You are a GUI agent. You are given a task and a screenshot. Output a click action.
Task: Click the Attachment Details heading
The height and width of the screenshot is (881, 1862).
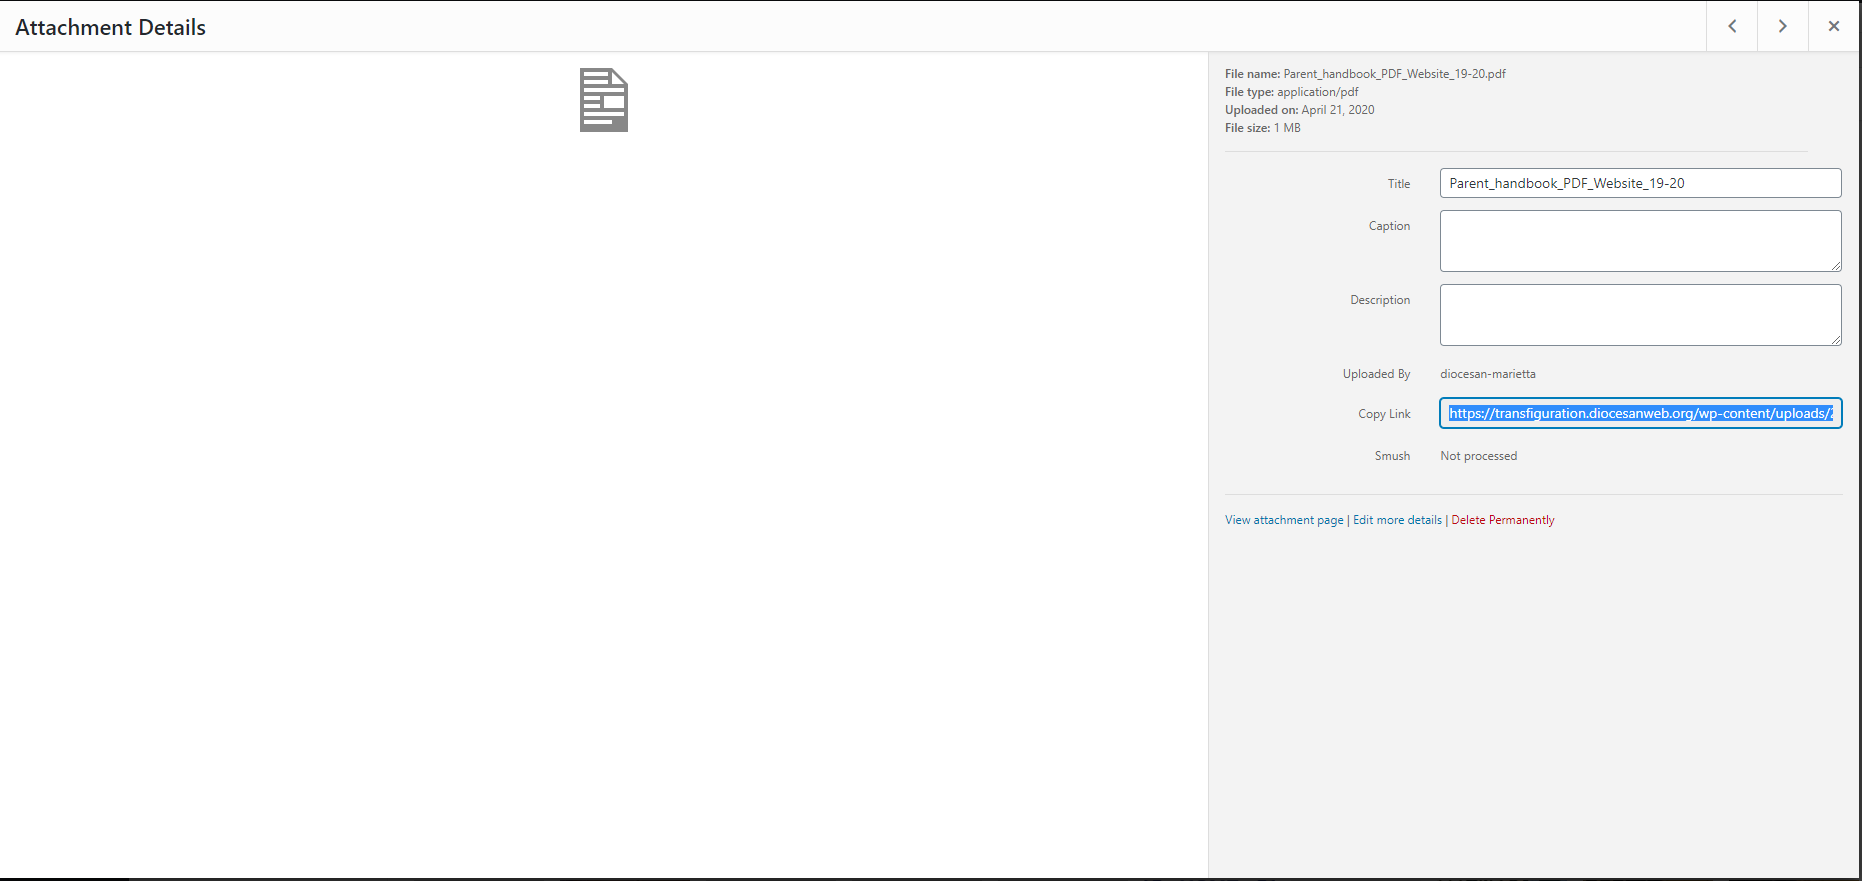111,28
